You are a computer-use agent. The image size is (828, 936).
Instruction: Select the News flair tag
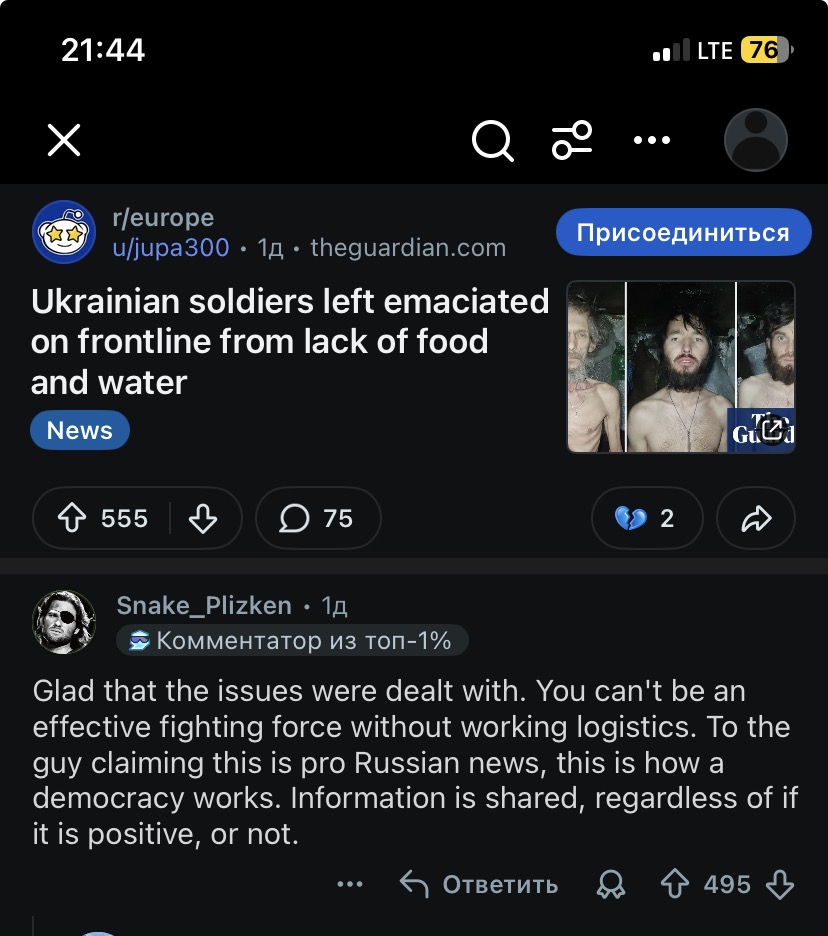click(80, 431)
